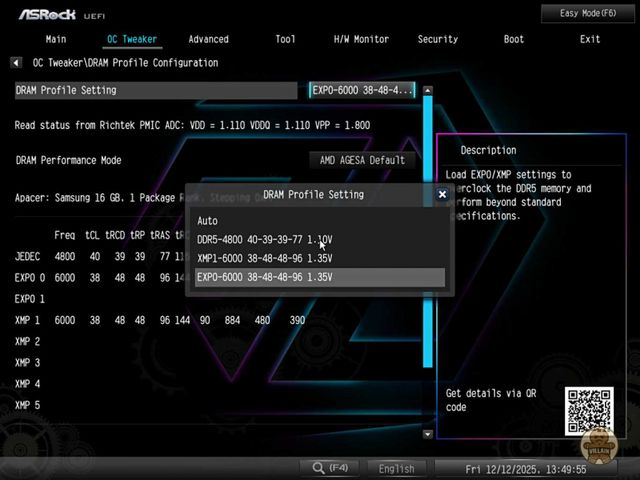The image size is (640, 480).
Task: Open the English language selector
Action: pos(396,468)
